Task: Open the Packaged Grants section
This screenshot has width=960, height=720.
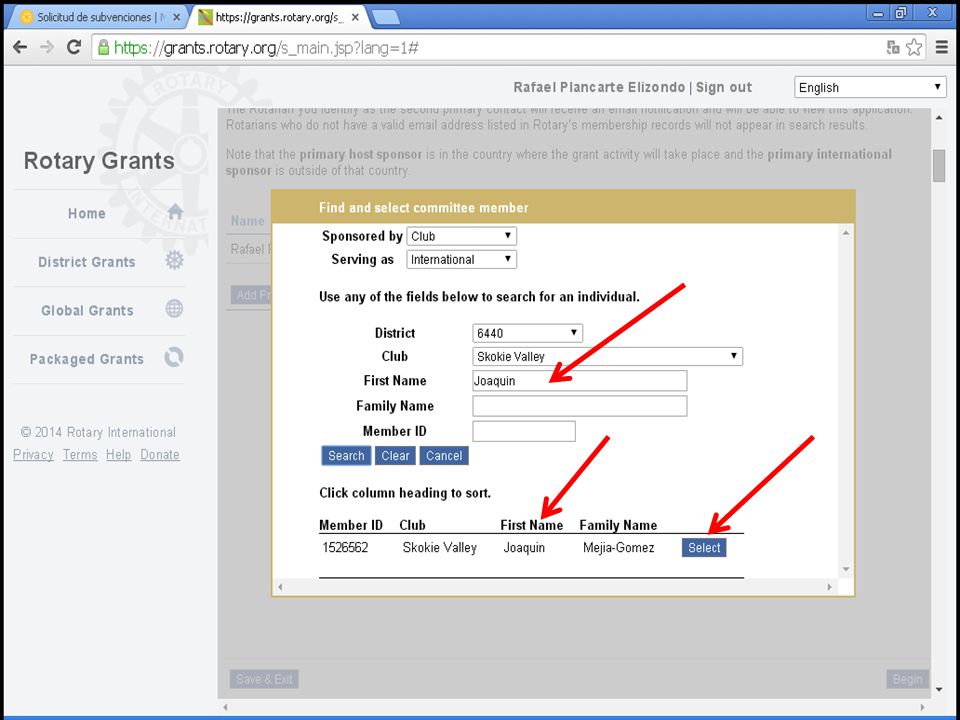Action: 86,359
